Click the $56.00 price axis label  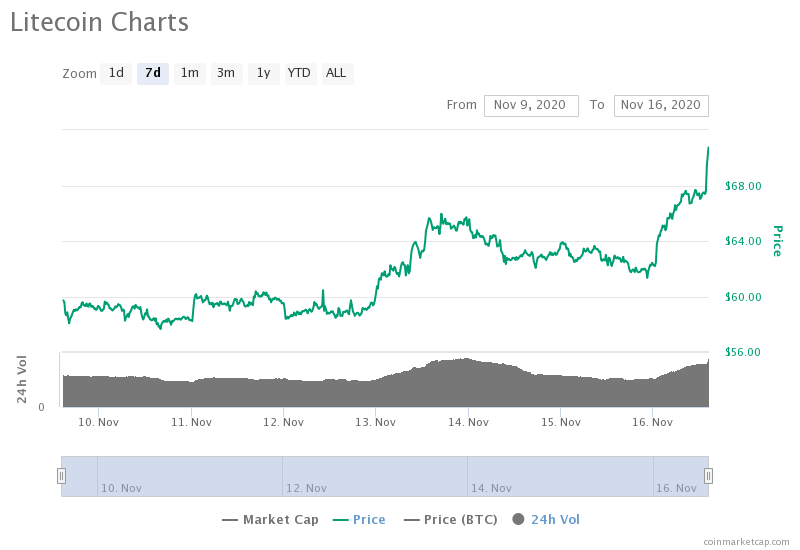(743, 352)
